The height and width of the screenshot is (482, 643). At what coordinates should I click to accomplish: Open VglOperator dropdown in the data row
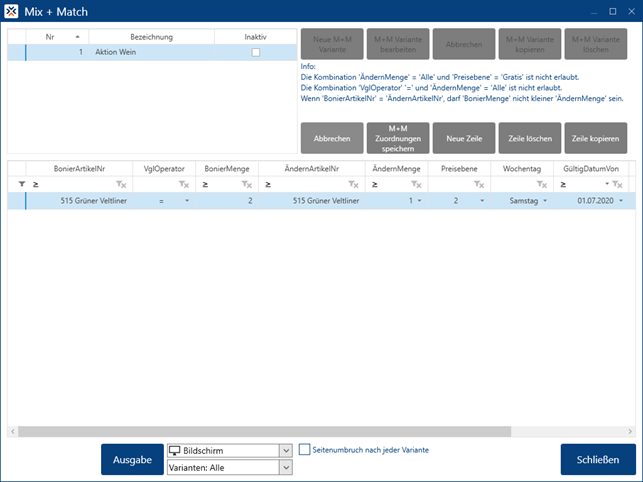(186, 201)
